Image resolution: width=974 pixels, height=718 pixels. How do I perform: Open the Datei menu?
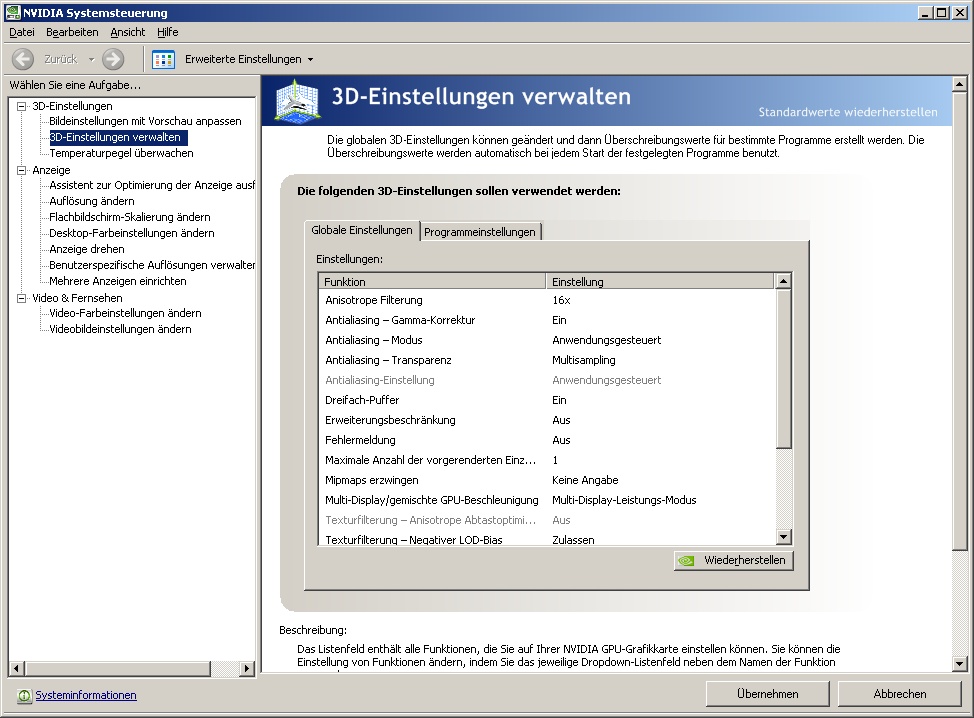tap(22, 32)
